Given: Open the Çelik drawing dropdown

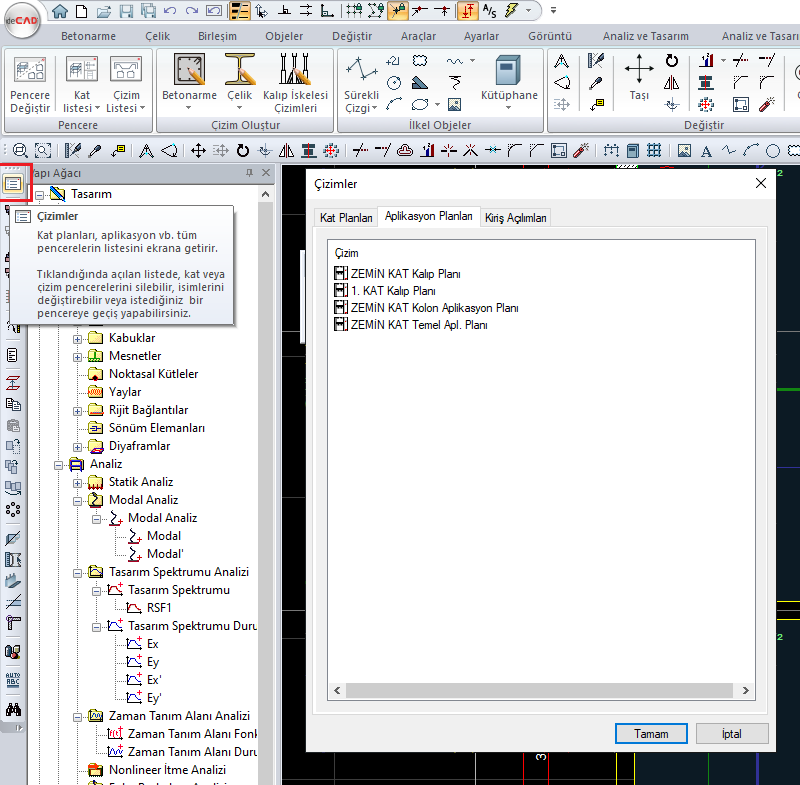Looking at the screenshot, I should (x=239, y=83).
